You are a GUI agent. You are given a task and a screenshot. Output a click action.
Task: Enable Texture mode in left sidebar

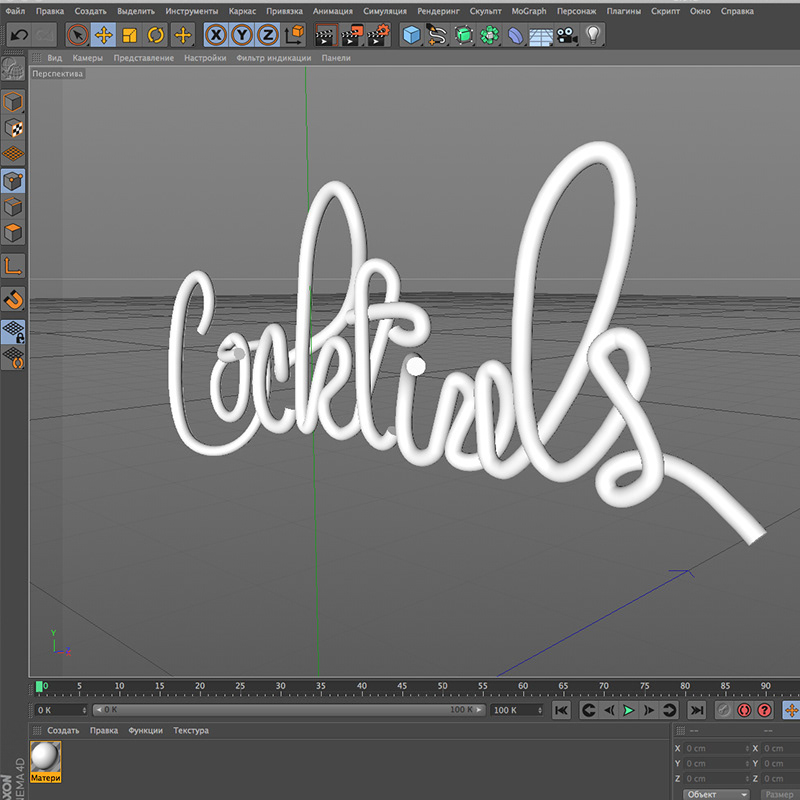tap(13, 128)
